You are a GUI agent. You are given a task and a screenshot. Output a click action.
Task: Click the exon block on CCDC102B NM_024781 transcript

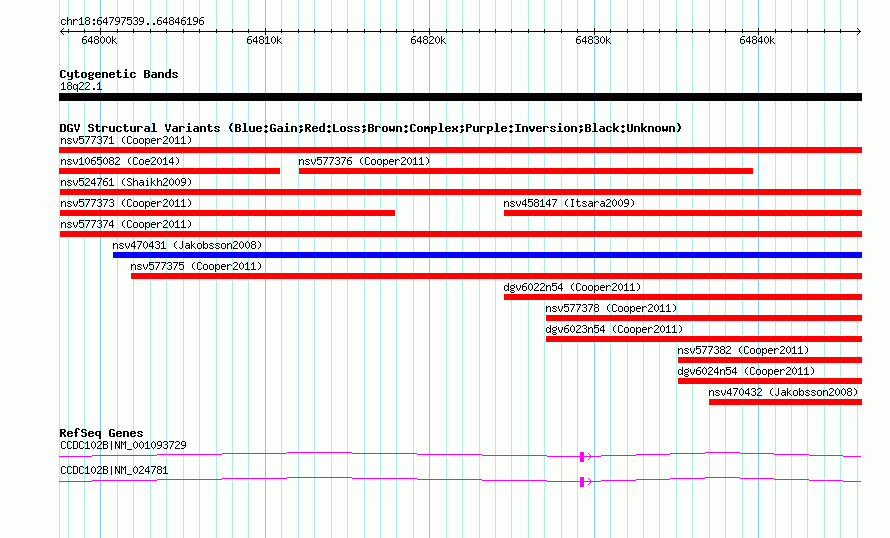[x=582, y=482]
